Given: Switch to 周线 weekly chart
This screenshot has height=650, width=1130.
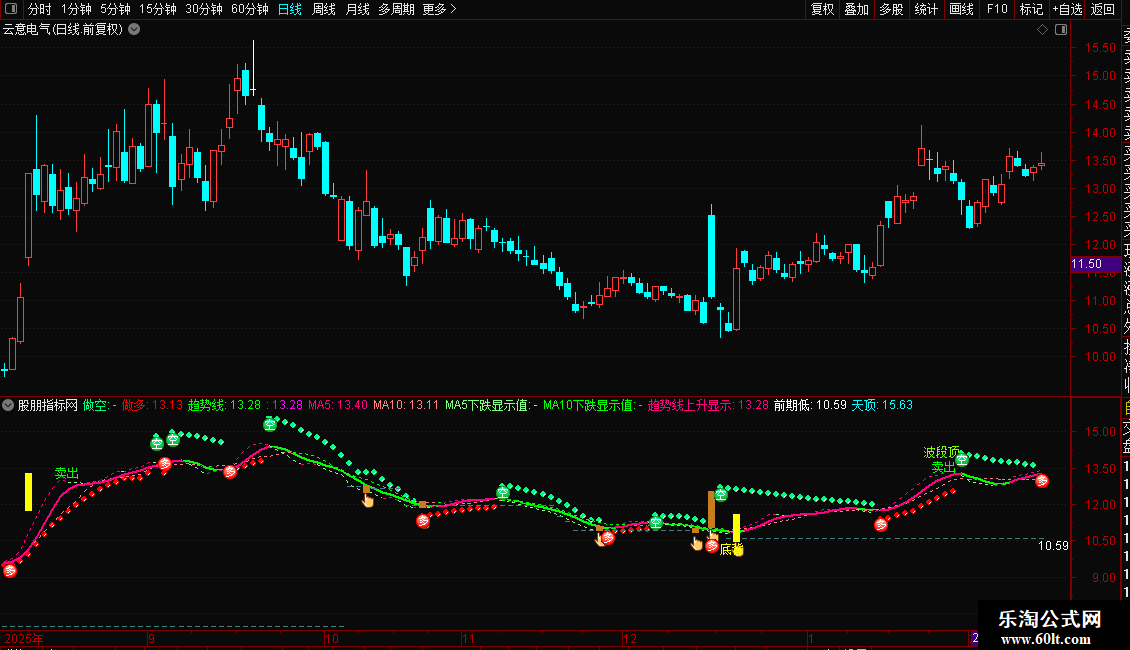Looking at the screenshot, I should click(x=324, y=9).
